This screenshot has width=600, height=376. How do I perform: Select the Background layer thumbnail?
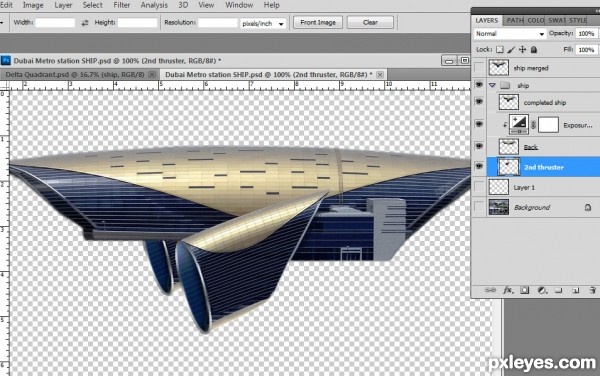coord(499,207)
